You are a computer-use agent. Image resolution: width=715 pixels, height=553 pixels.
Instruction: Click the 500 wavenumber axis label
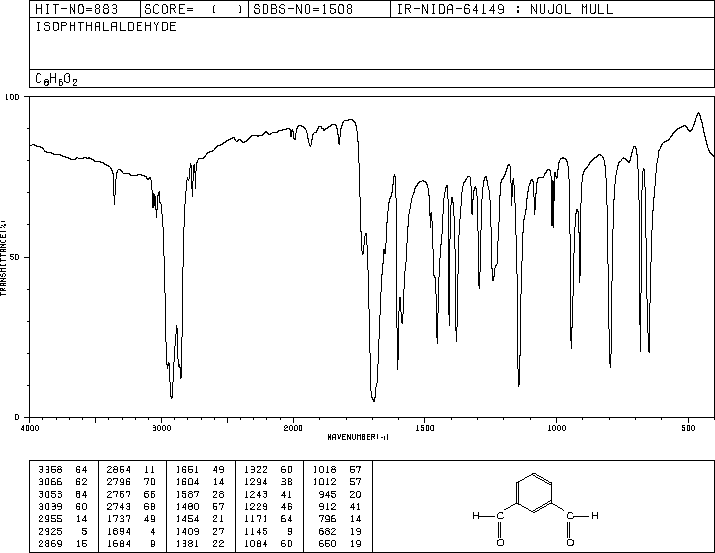(x=688, y=428)
